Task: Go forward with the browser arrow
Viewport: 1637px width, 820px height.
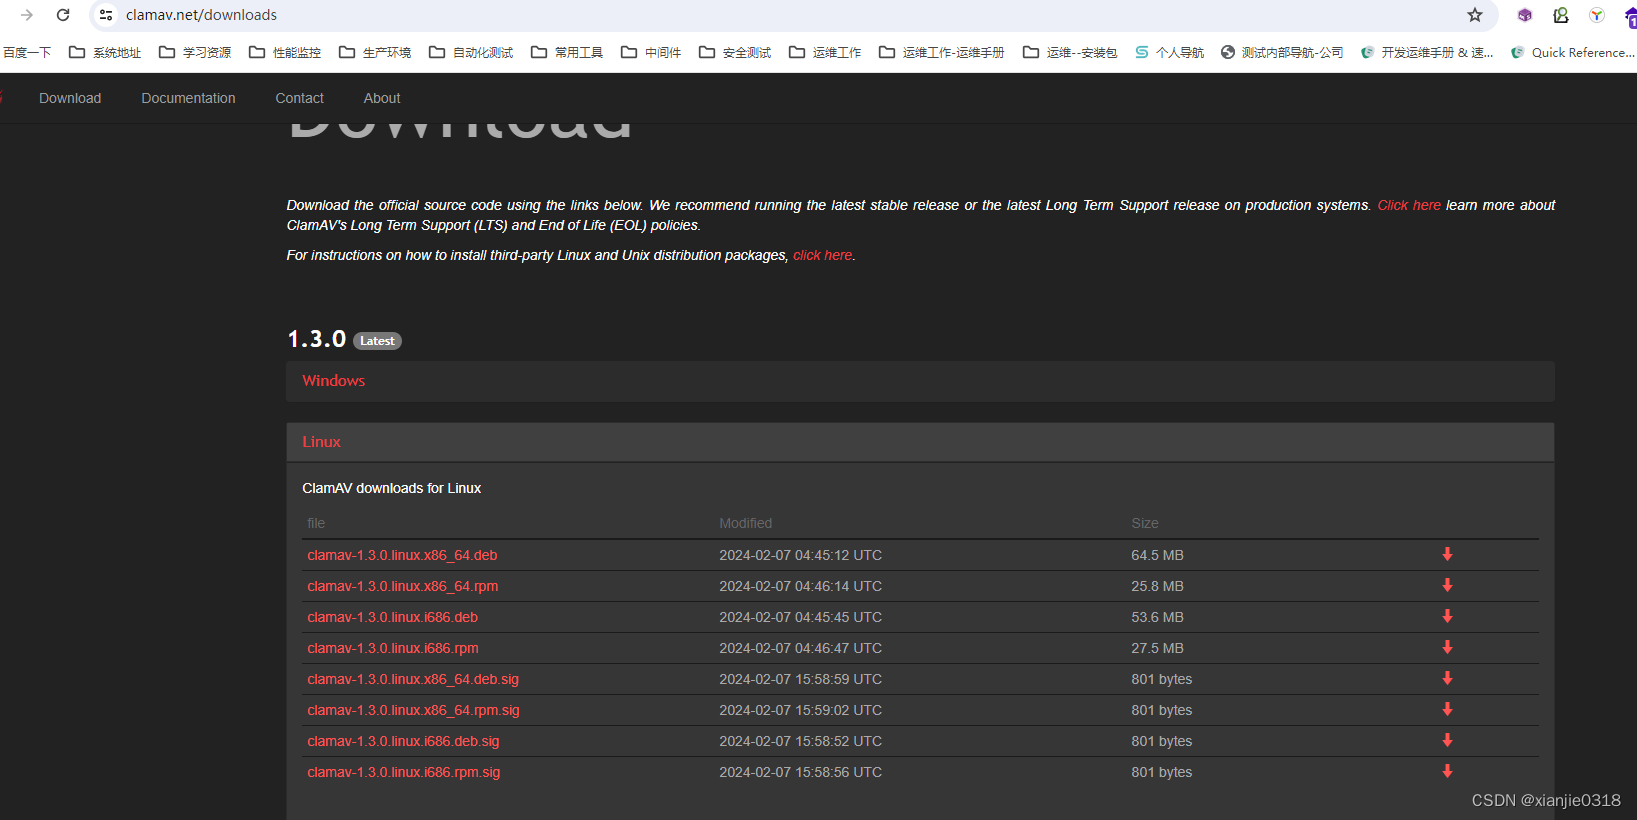Action: [x=27, y=15]
